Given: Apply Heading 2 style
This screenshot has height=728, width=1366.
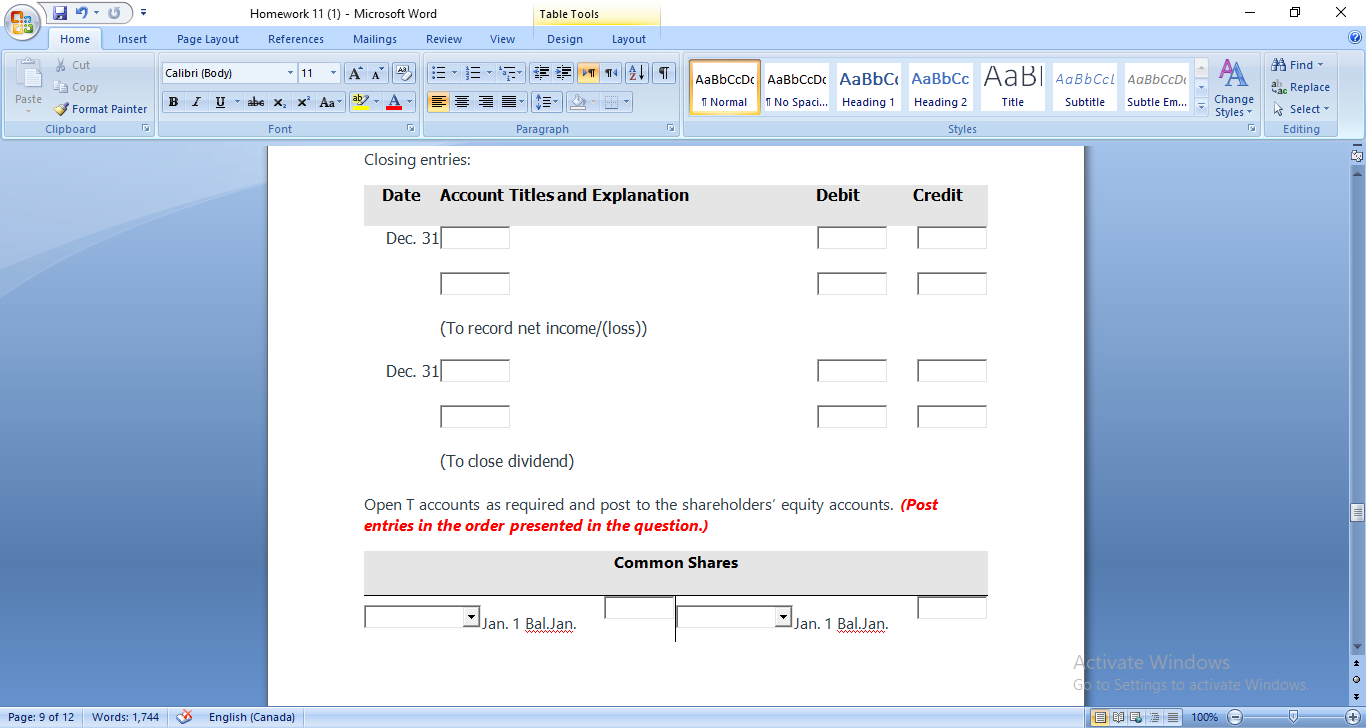Looking at the screenshot, I should pos(940,87).
